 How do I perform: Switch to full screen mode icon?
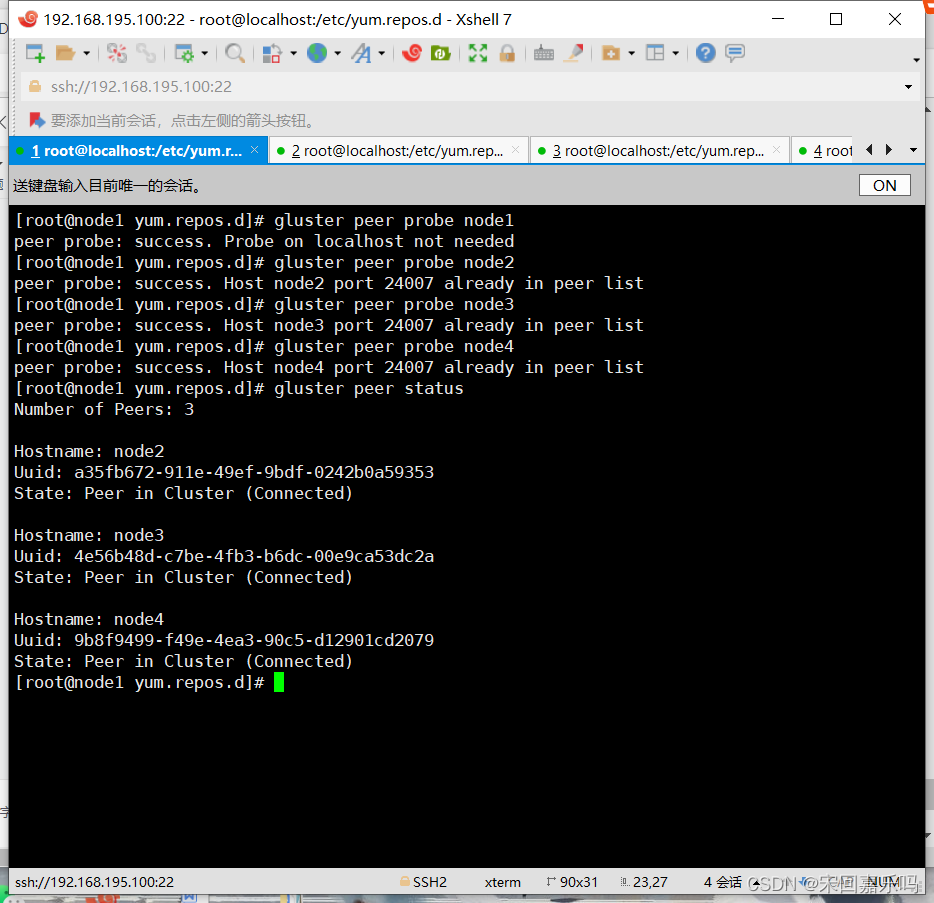click(x=478, y=54)
